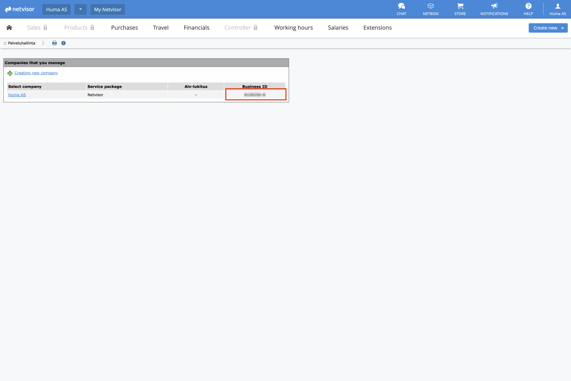The width and height of the screenshot is (571, 381).
Task: Click the green plus icon for new company
Action: 10,73
